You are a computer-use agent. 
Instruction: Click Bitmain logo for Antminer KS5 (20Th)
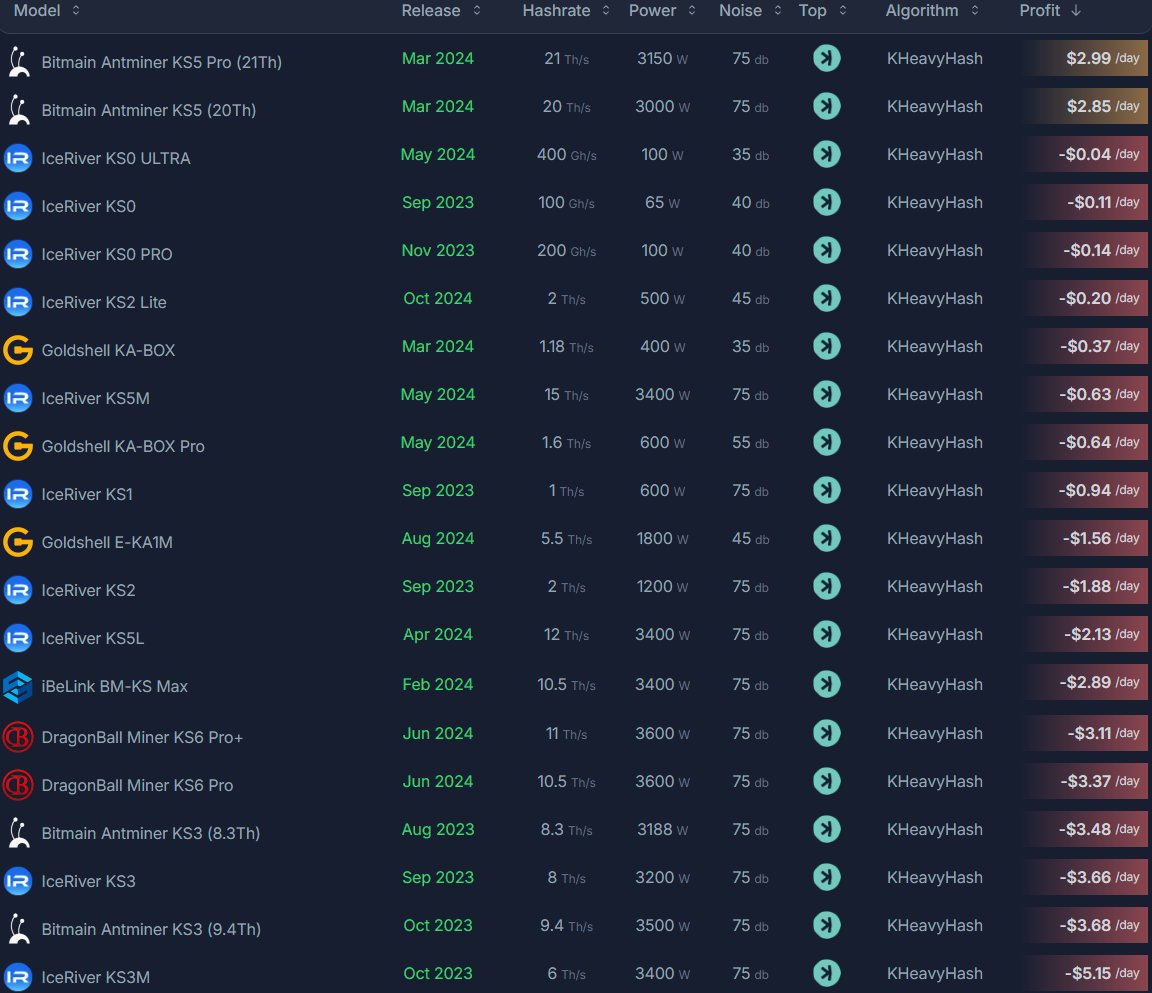click(18, 110)
